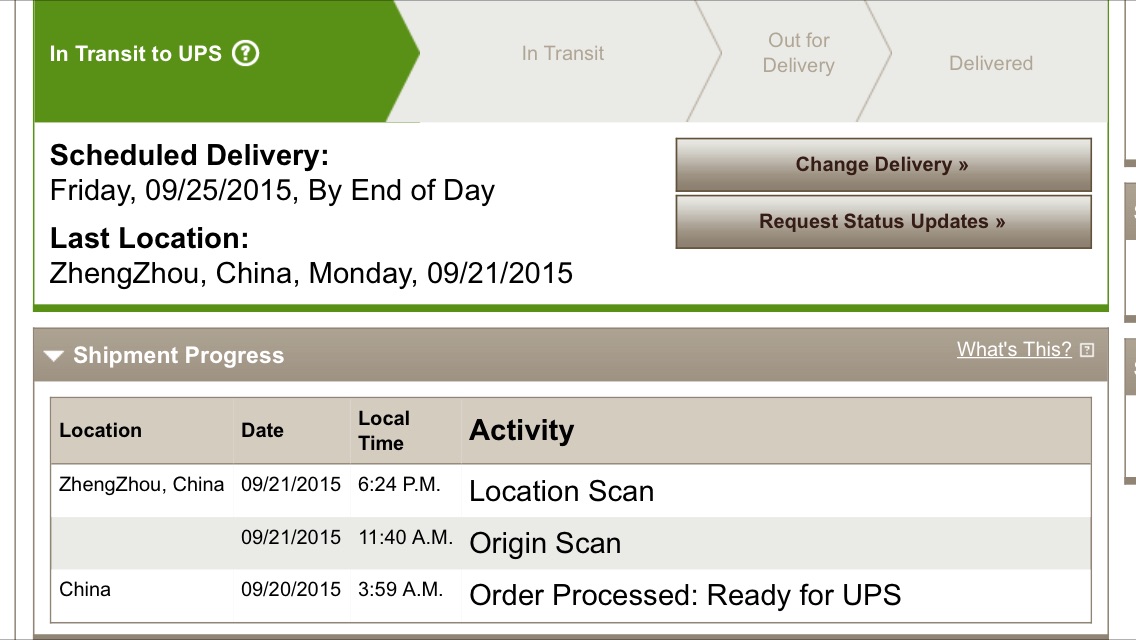Click the Location column header
The height and width of the screenshot is (640, 1136).
pos(100,431)
